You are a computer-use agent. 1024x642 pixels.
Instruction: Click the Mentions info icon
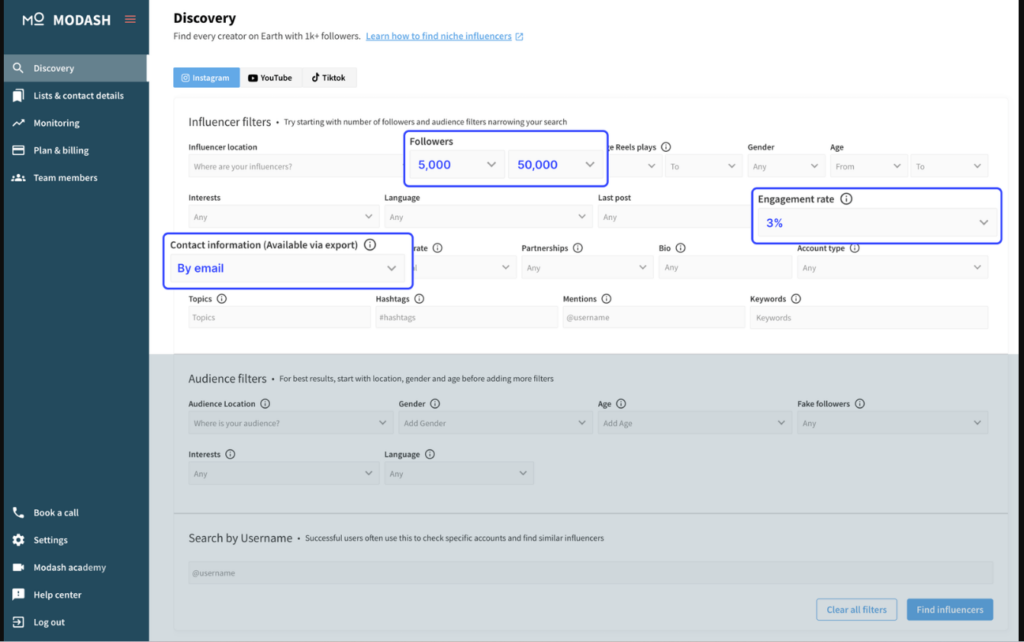click(607, 298)
